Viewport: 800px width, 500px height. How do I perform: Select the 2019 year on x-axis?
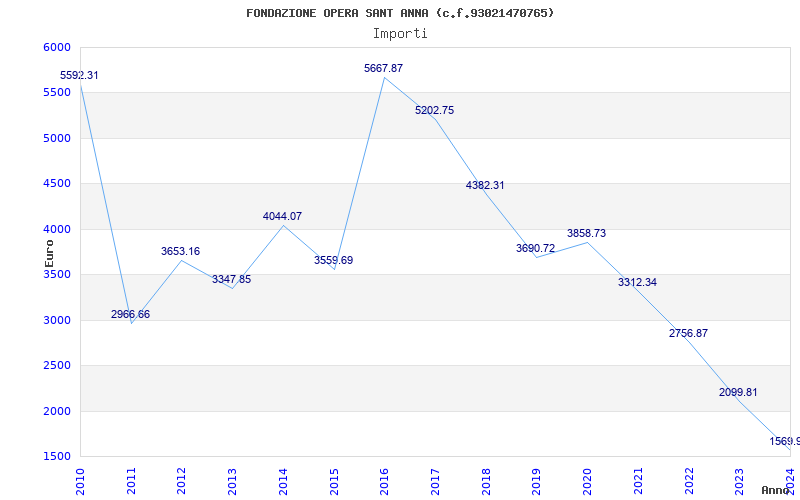[x=537, y=480]
